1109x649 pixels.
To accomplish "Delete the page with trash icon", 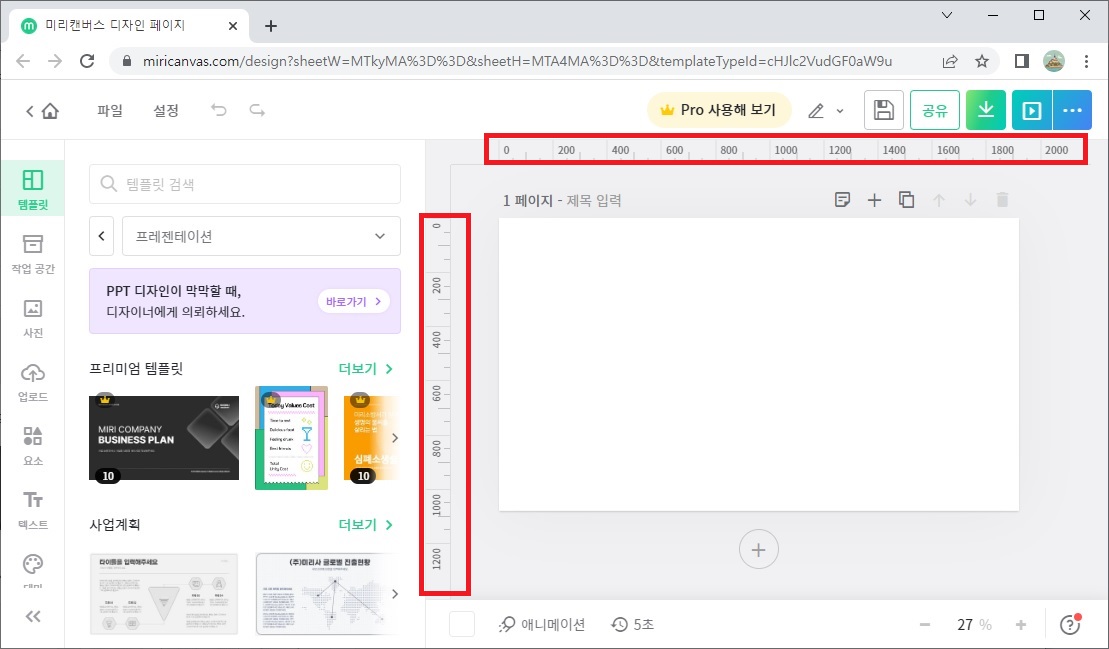I will (1002, 200).
